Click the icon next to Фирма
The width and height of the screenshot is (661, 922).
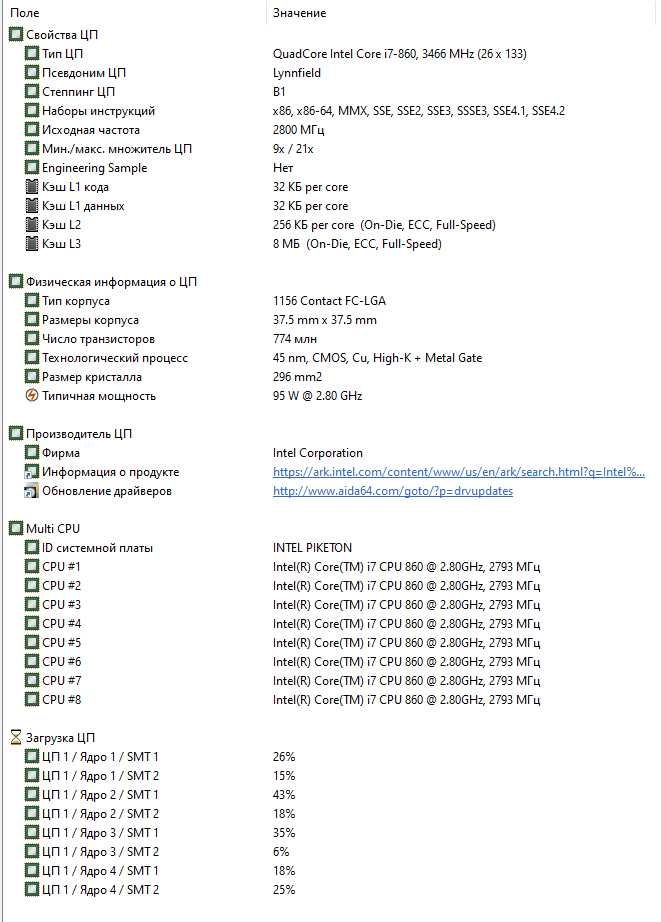tap(32, 453)
